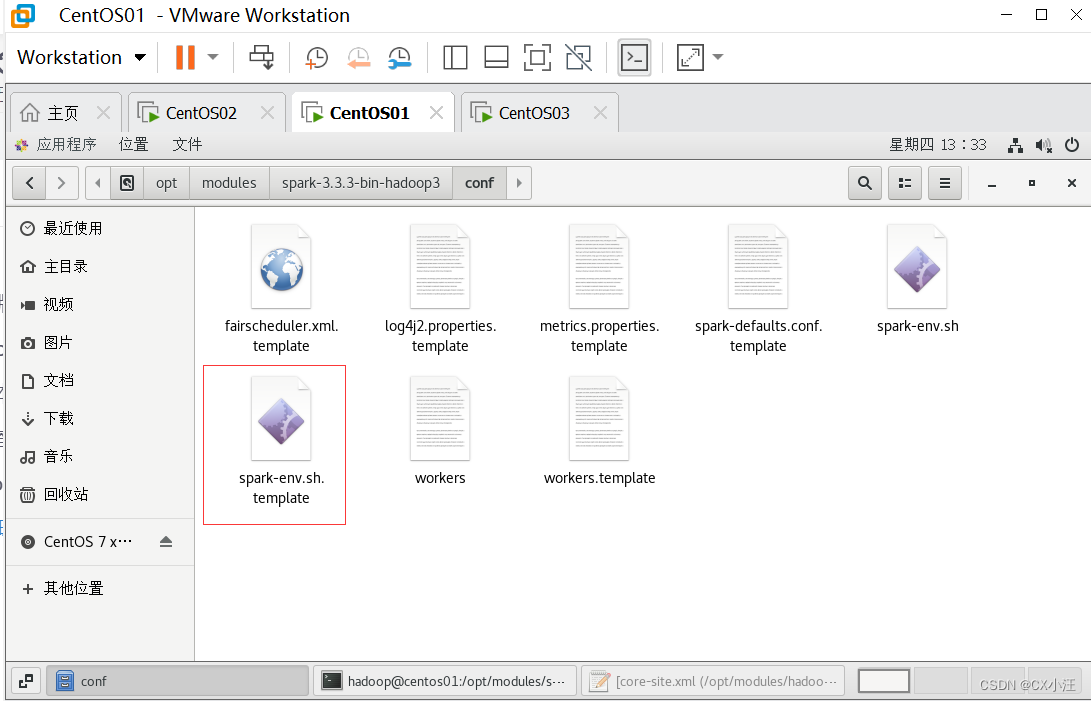Open 其他位置 in sidebar
This screenshot has height=701, width=1091.
click(x=100, y=588)
